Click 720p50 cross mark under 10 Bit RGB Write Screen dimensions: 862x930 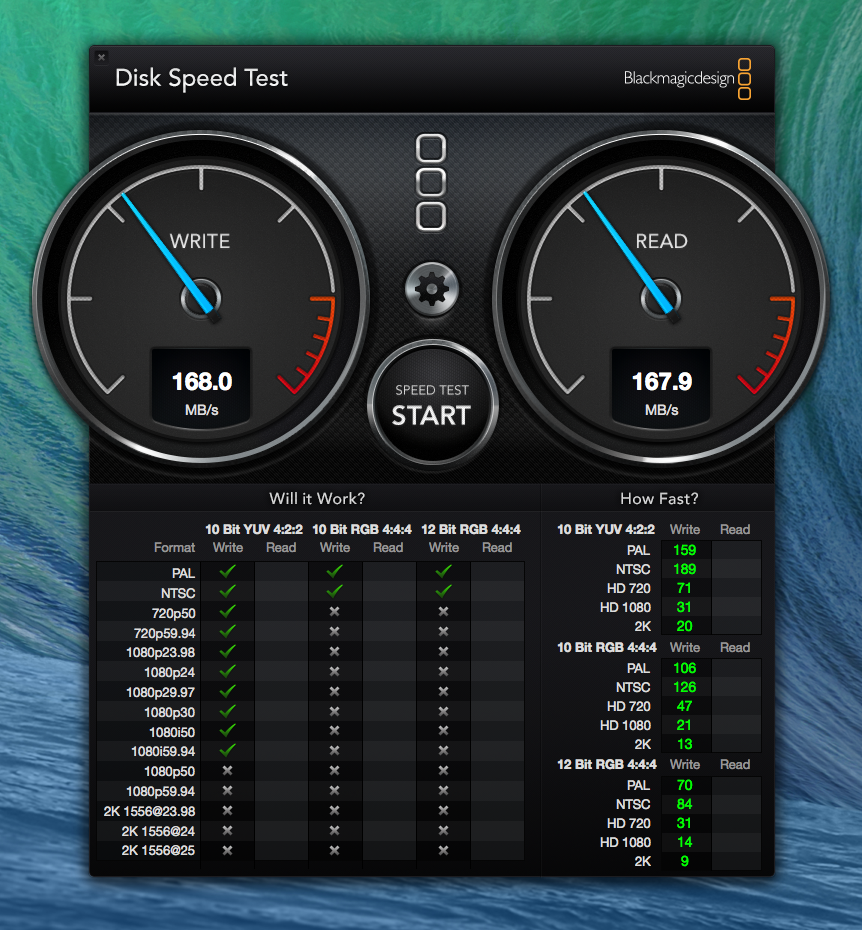click(x=334, y=611)
